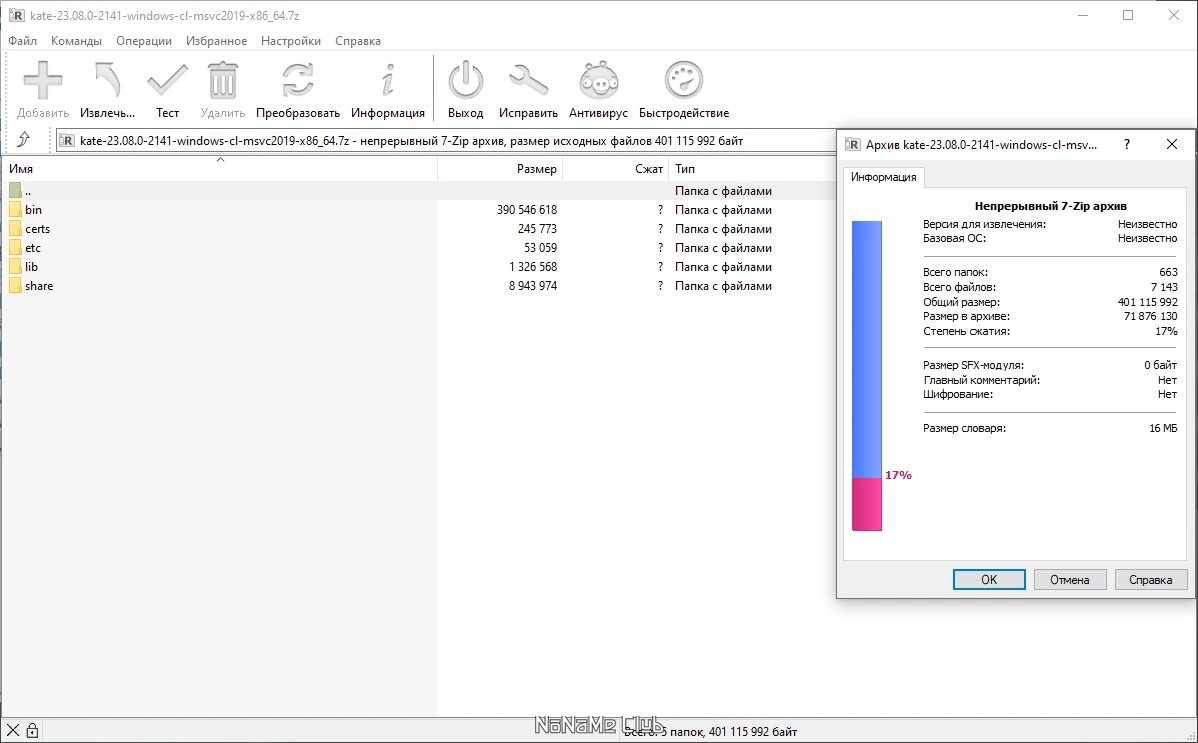Click the Выход power icon
The height and width of the screenshot is (743, 1198).
click(x=465, y=80)
